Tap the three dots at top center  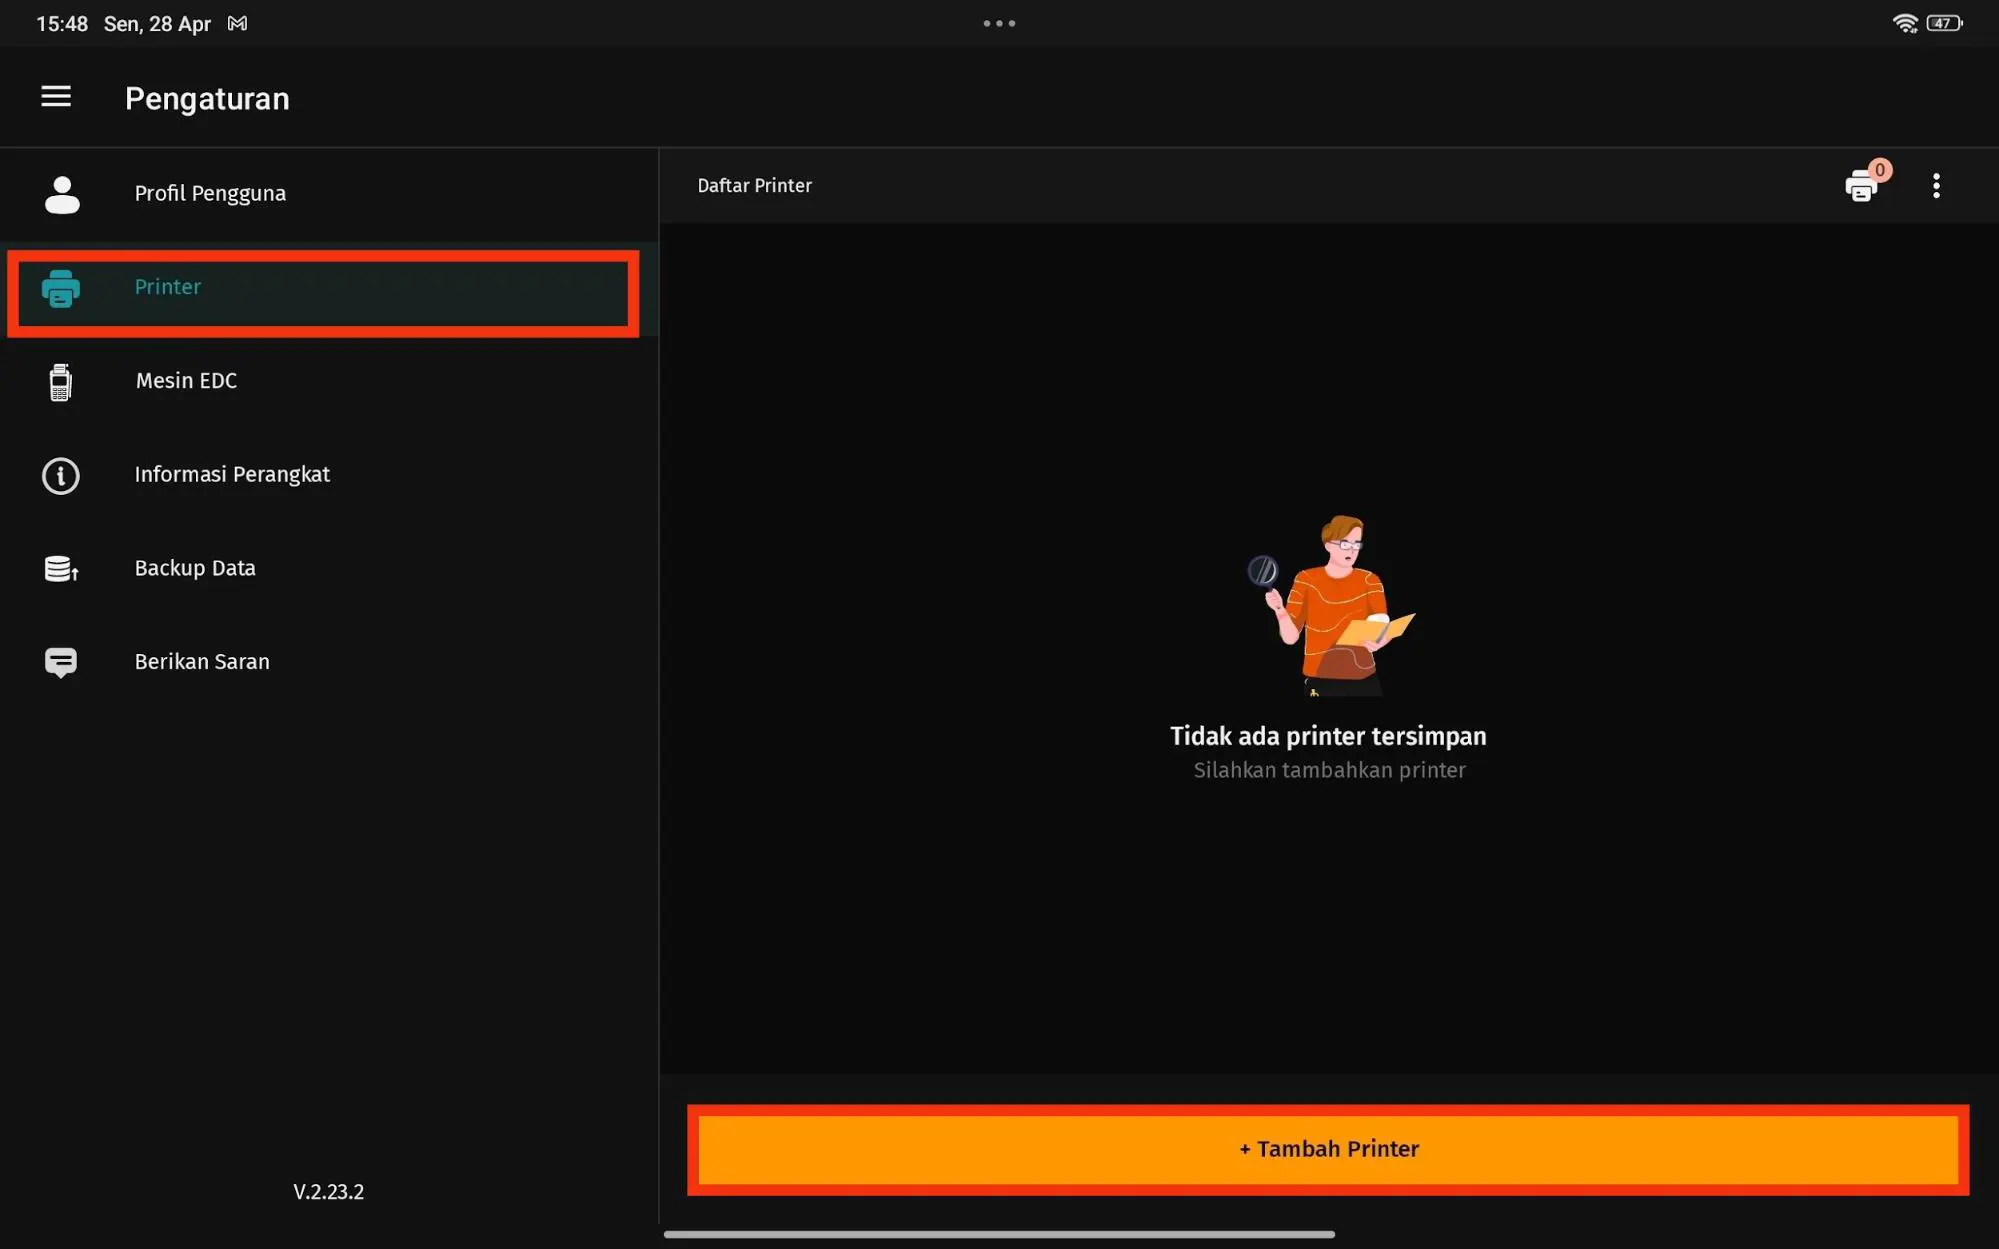point(999,23)
